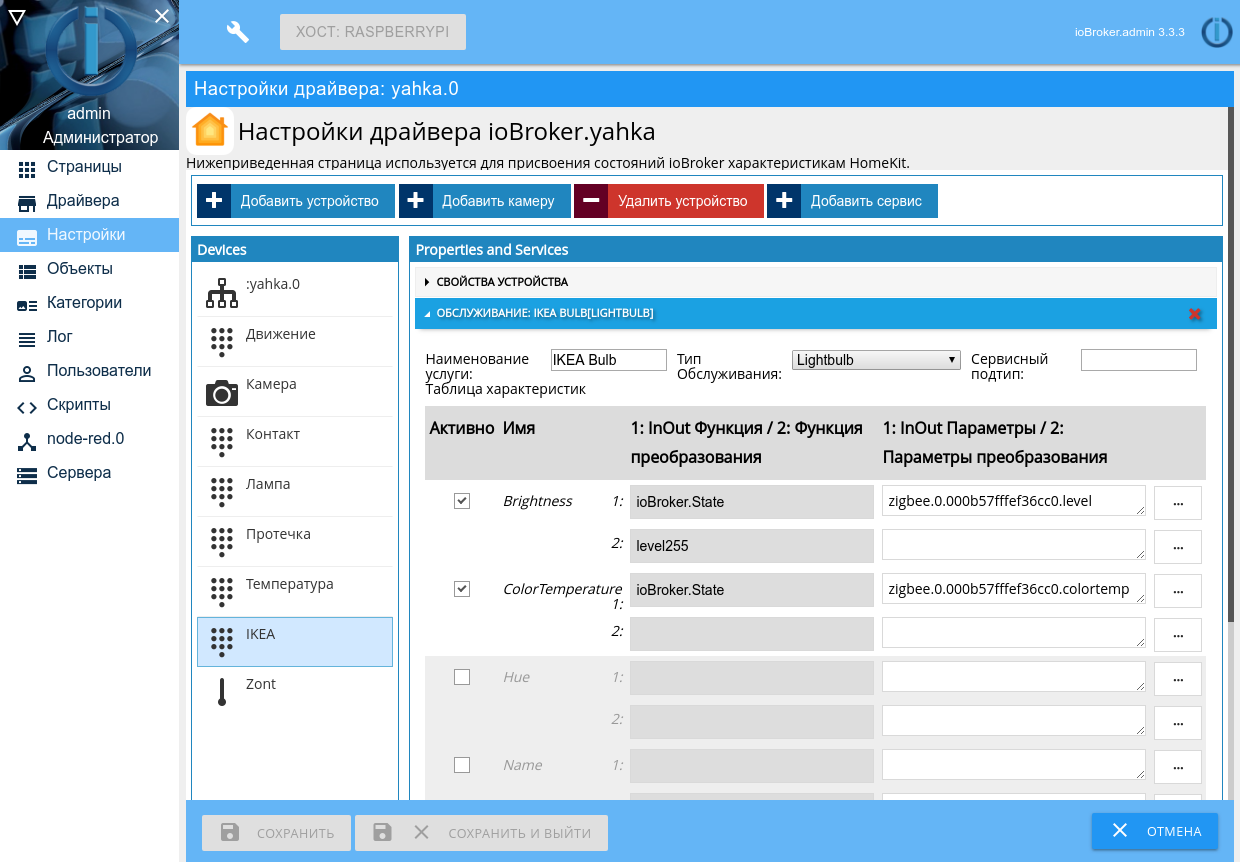Click ColorTemperature empty conversion function field

coord(752,634)
